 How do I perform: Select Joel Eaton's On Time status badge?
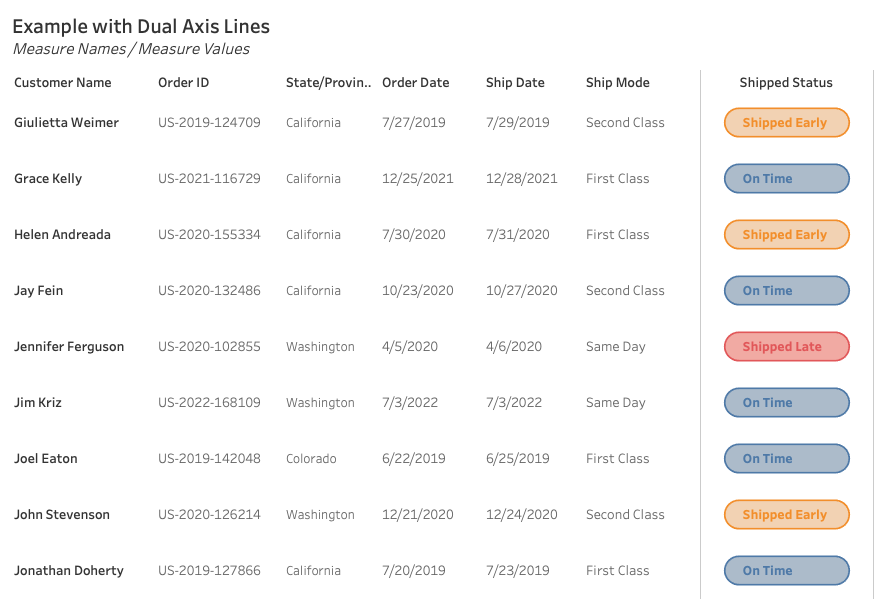pos(786,458)
